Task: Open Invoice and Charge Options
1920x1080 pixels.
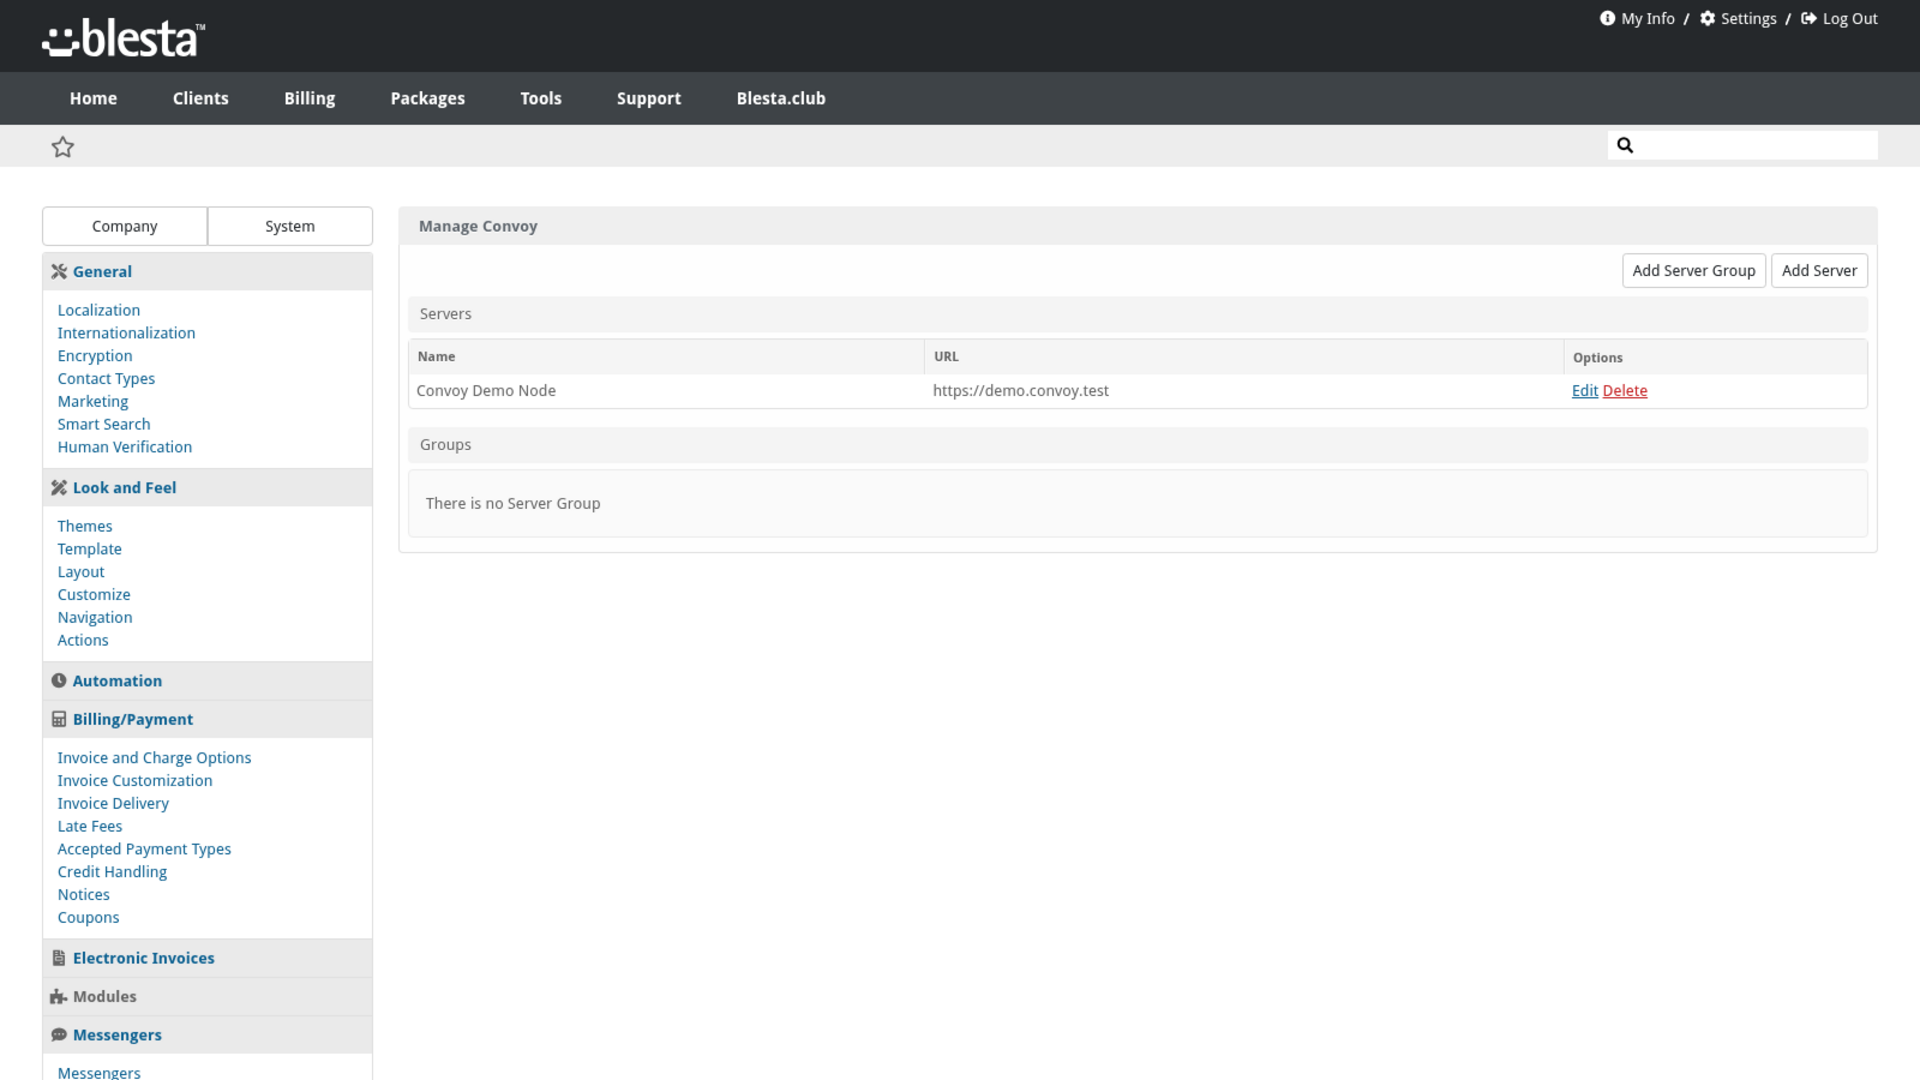Action: click(154, 758)
